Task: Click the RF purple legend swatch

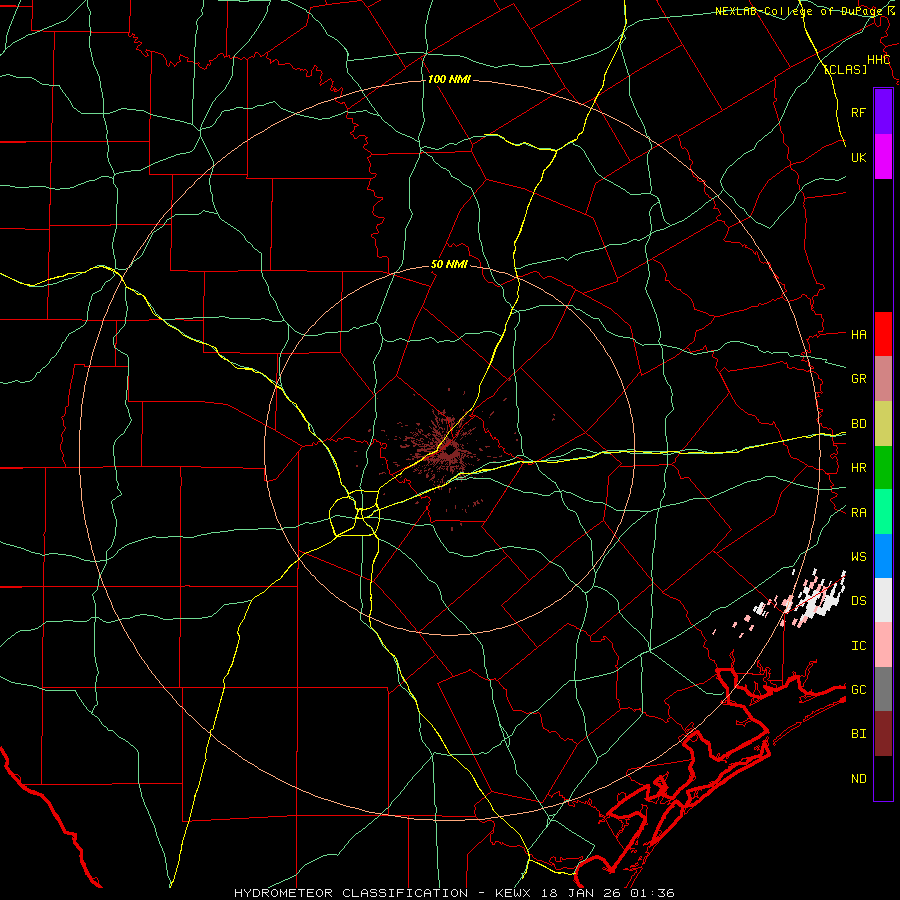Action: (883, 112)
